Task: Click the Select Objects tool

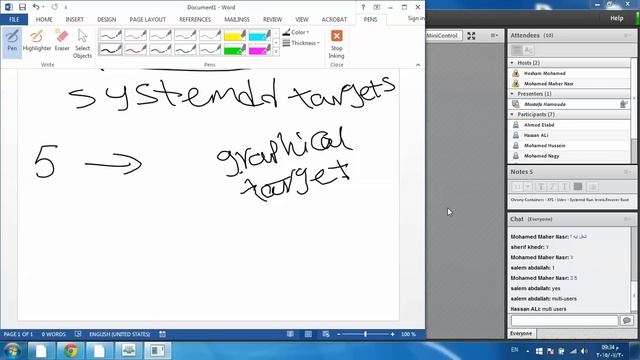Action: click(x=82, y=44)
